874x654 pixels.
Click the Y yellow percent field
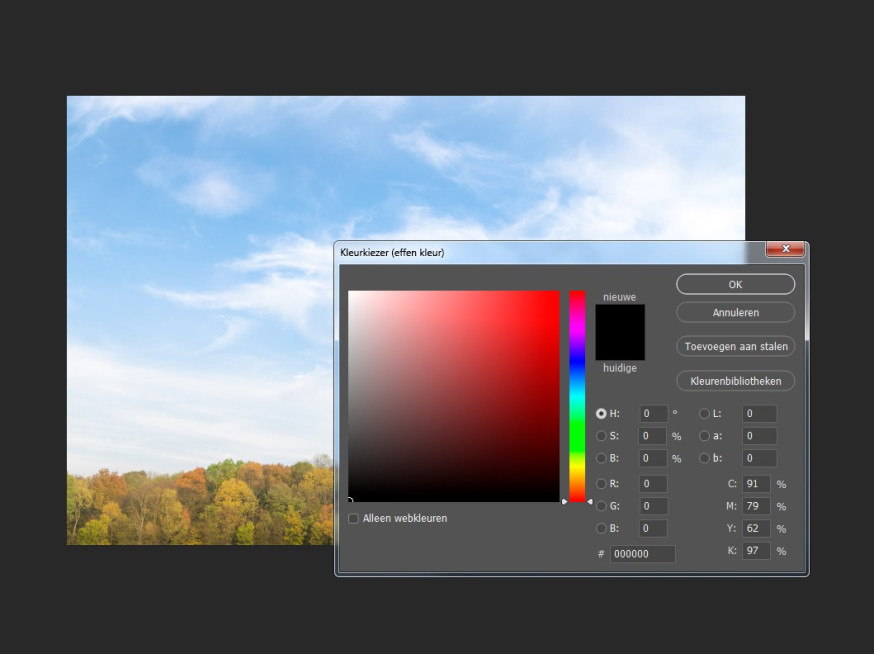756,529
